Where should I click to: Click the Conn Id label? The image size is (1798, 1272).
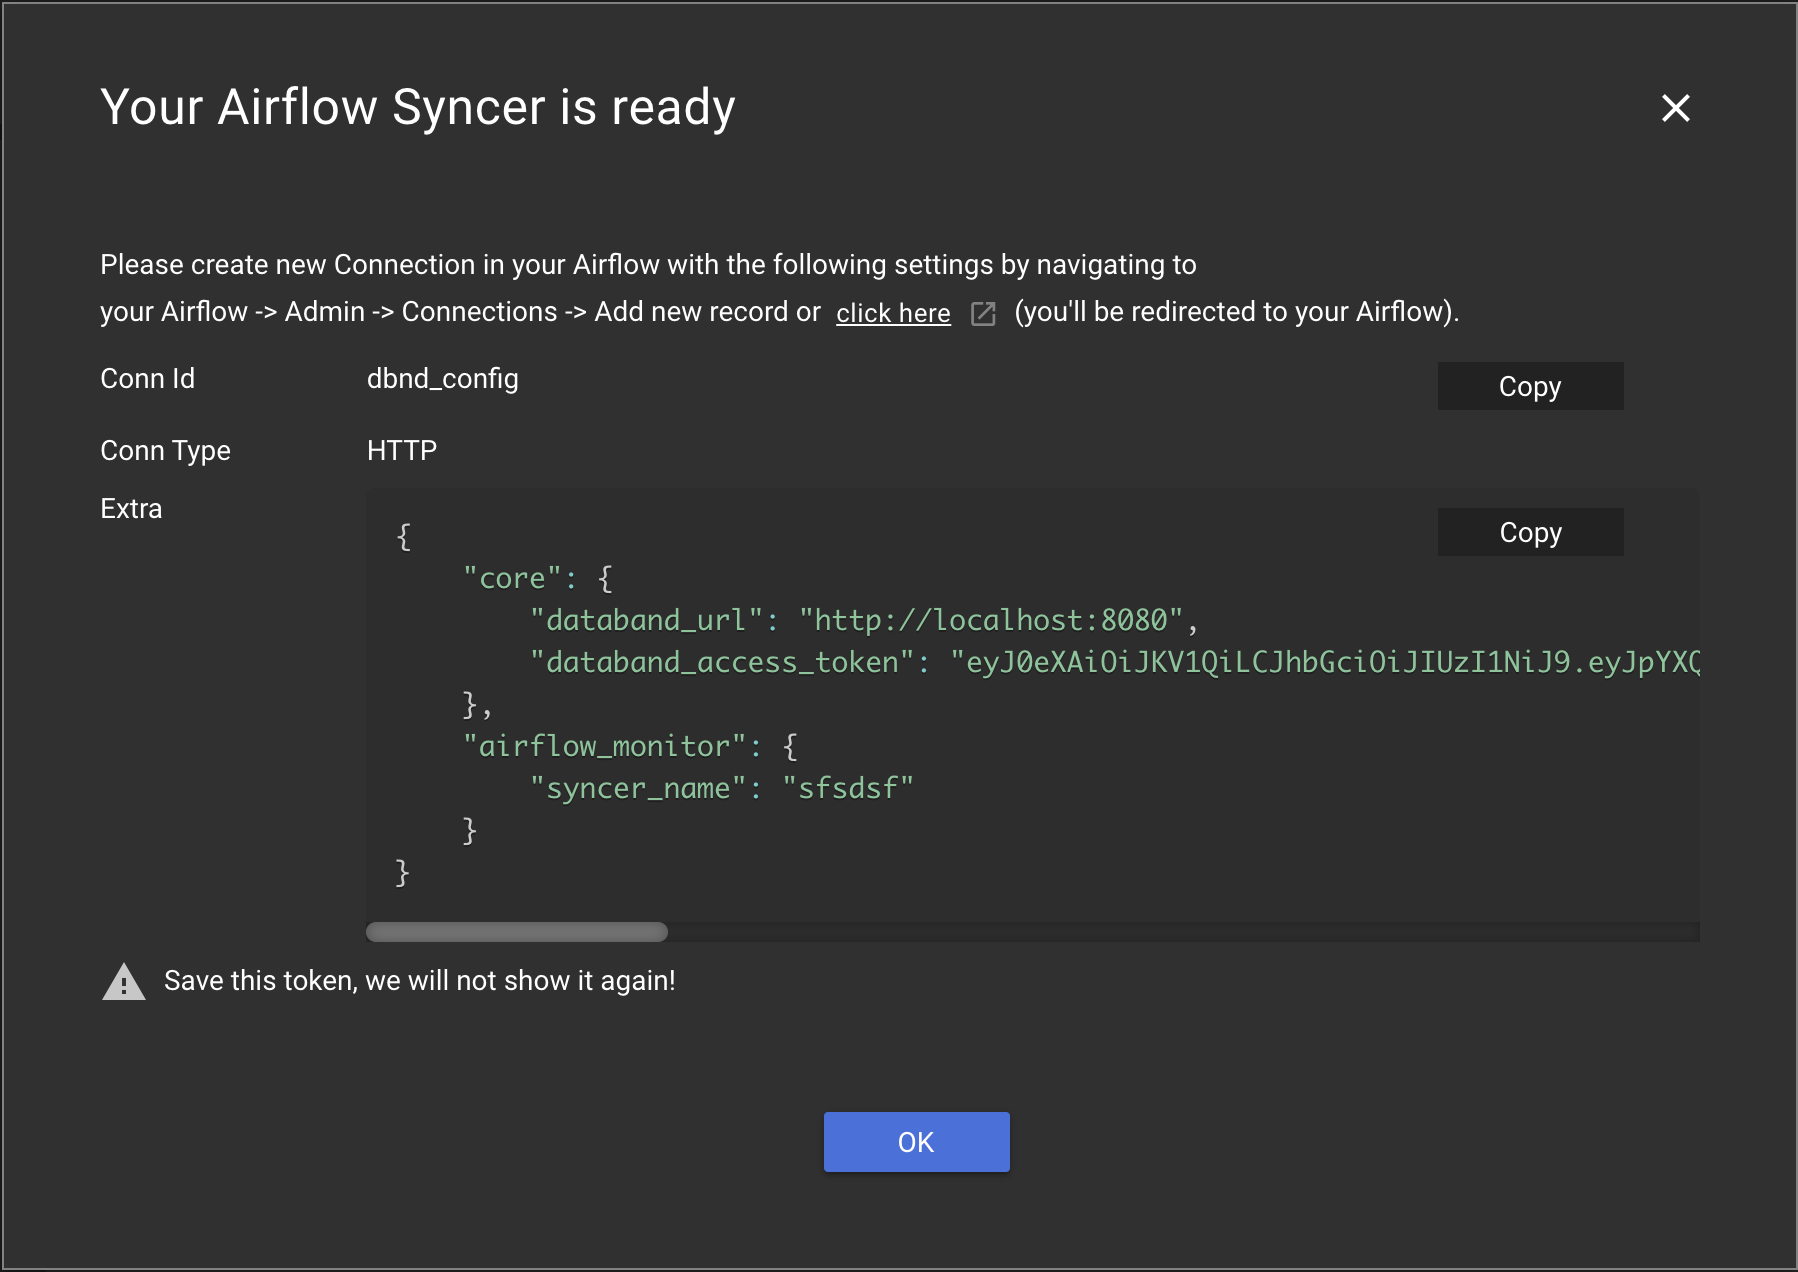pos(148,379)
